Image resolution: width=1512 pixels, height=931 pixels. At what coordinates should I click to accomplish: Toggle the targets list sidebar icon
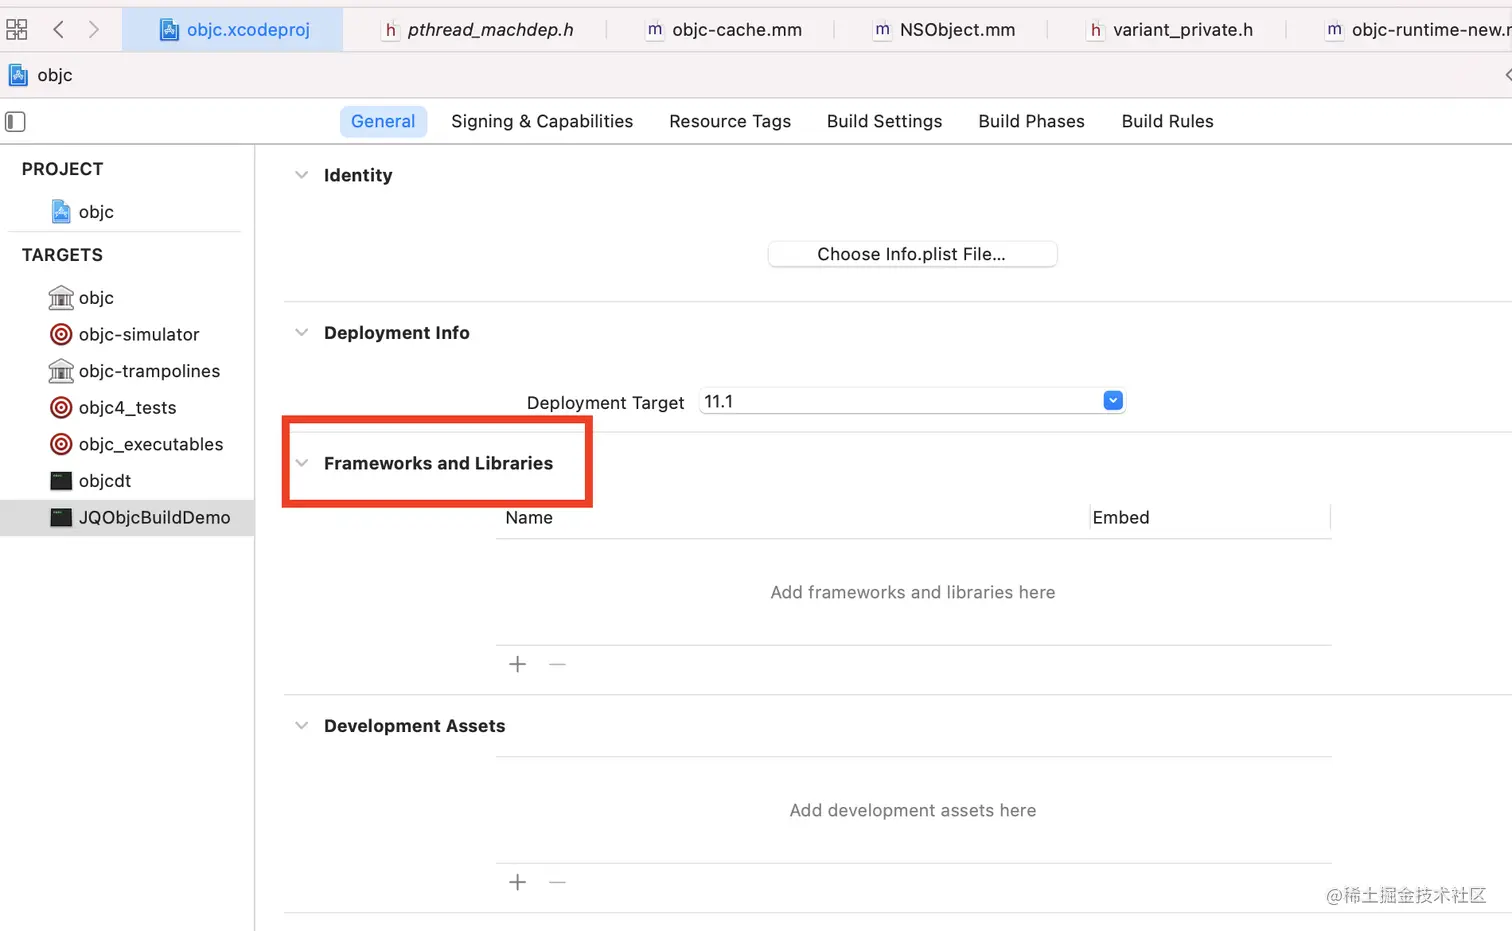click(x=15, y=122)
